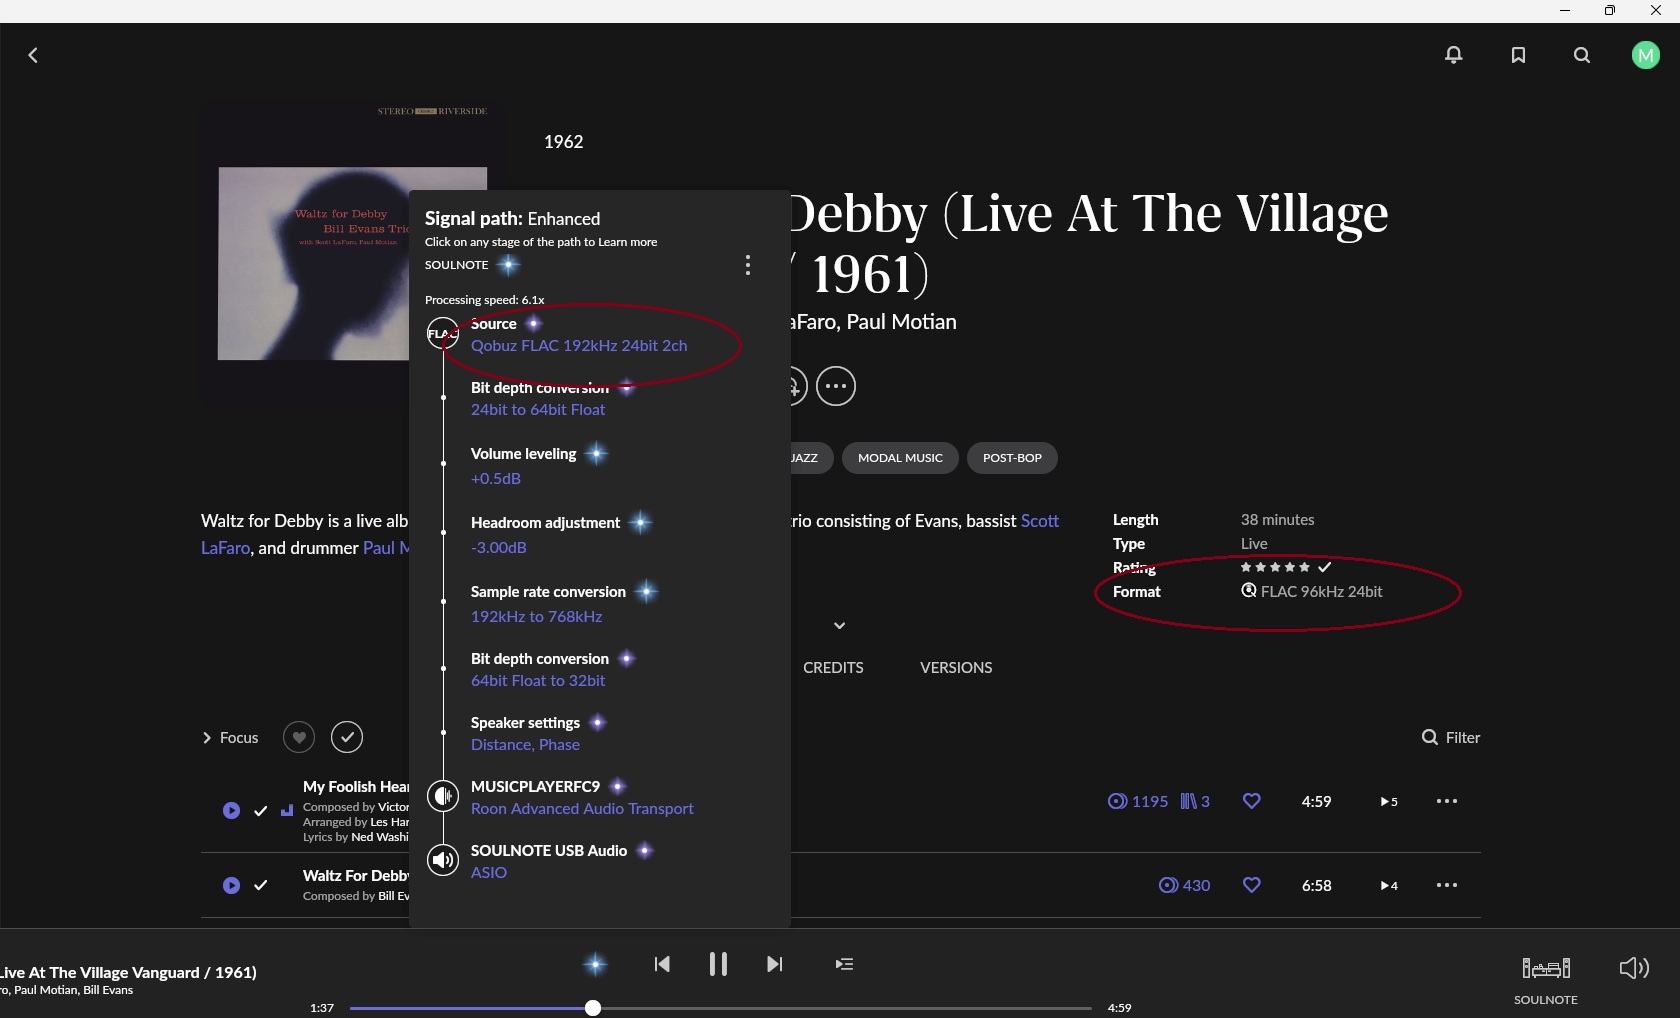Viewport: 1680px width, 1018px height.
Task: Switch to the VERSIONS tab
Action: coord(955,667)
